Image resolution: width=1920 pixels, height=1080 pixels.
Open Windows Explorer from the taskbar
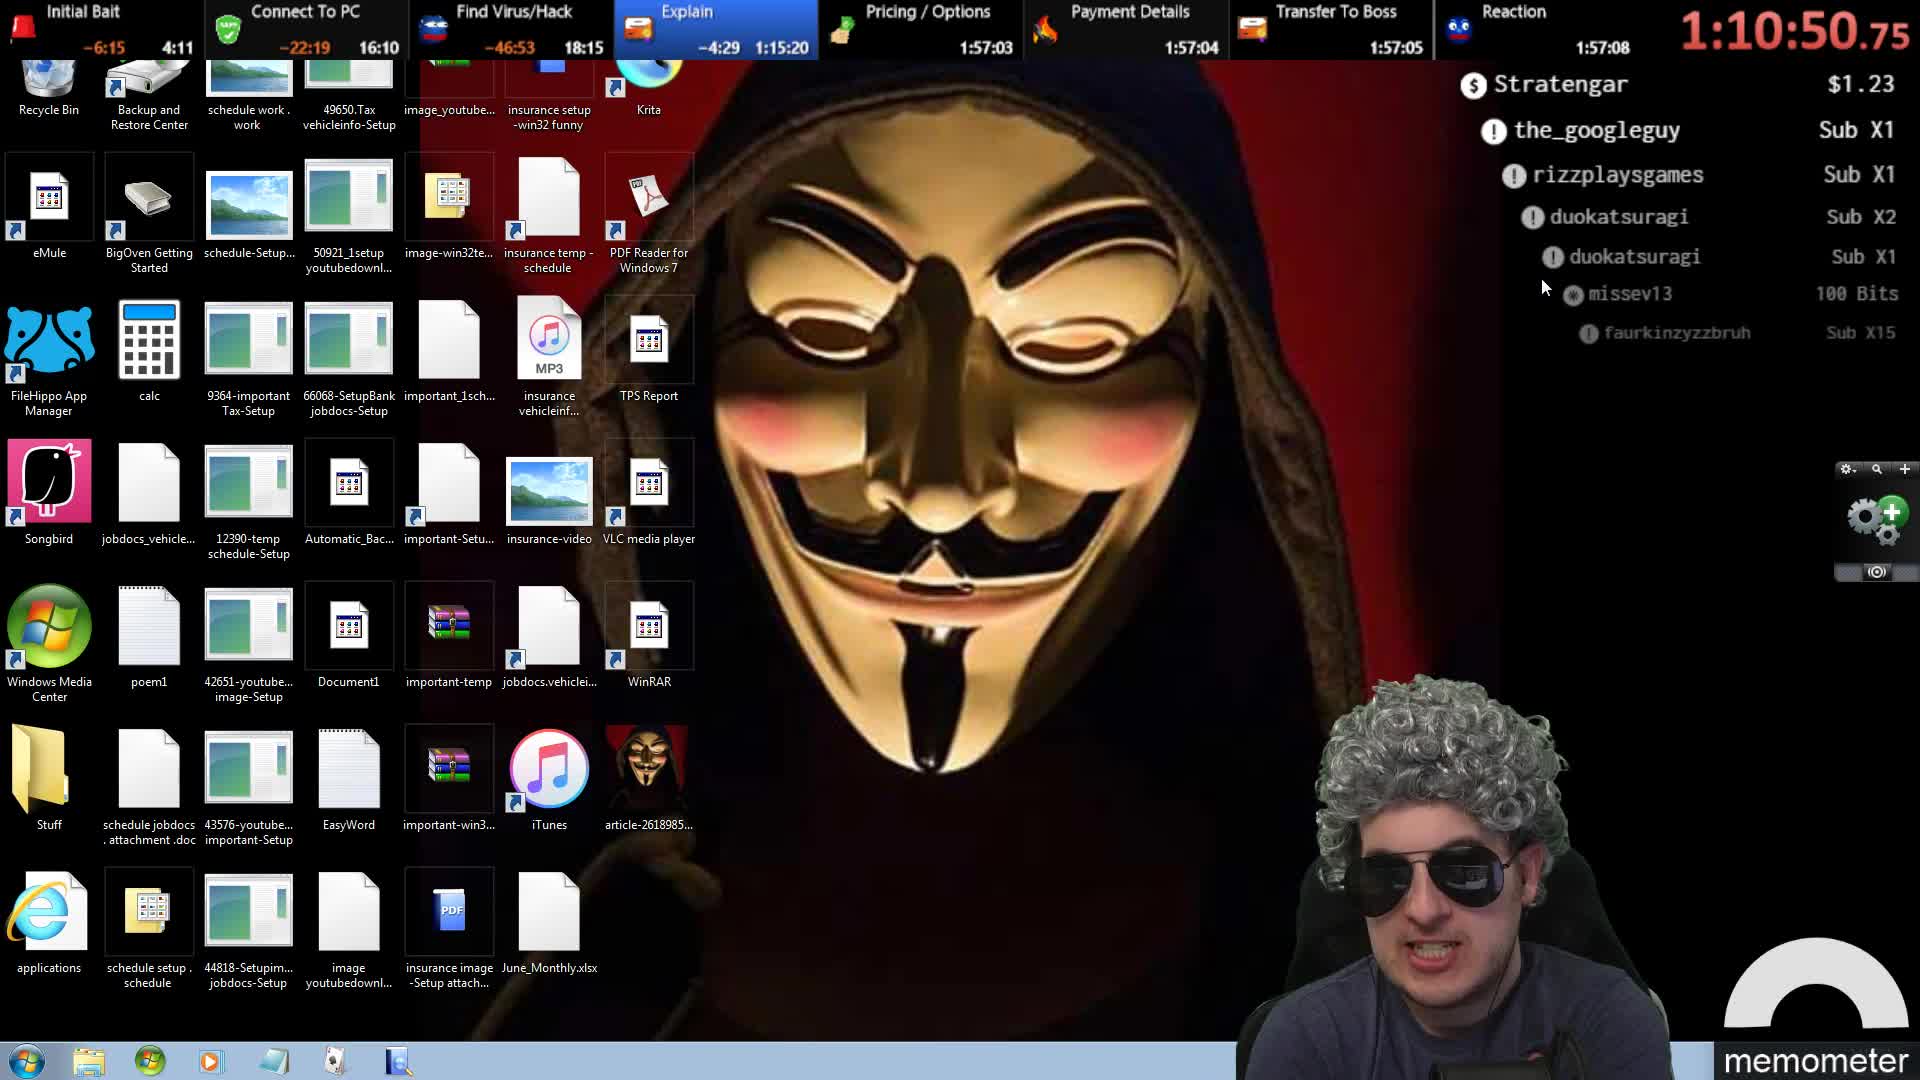(x=89, y=1061)
